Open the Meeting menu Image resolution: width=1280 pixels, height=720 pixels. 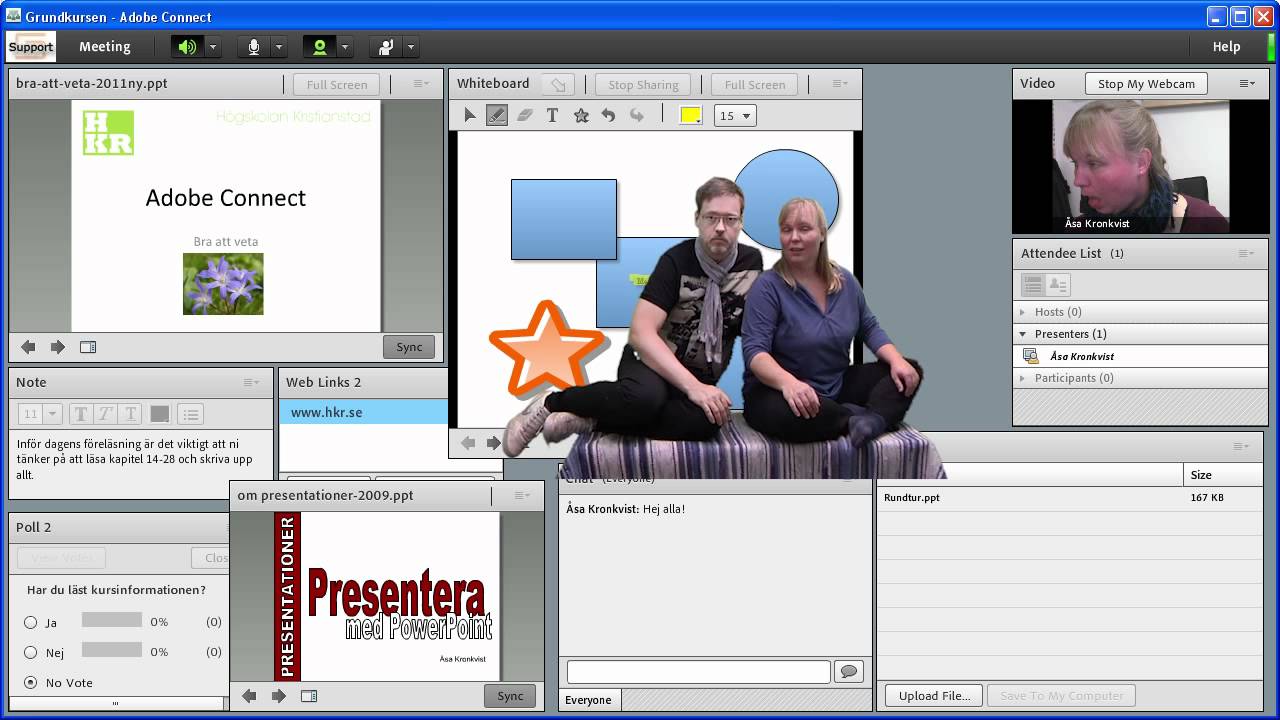tap(105, 46)
